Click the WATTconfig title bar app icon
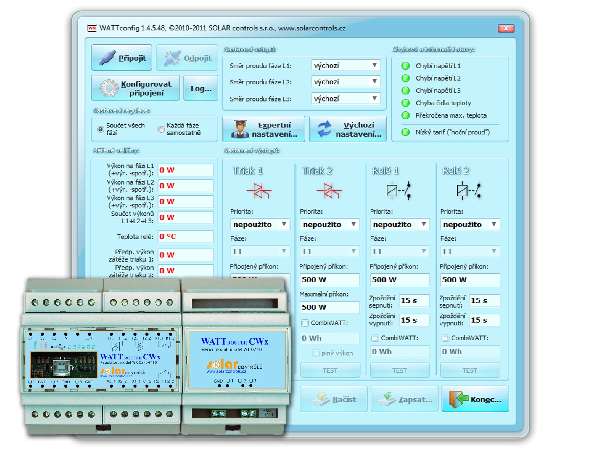Image resolution: width=600 pixels, height=457 pixels. [x=91, y=28]
